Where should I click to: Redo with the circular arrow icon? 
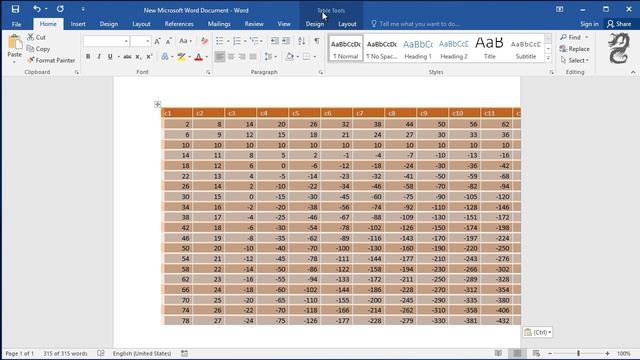pyautogui.click(x=60, y=9)
